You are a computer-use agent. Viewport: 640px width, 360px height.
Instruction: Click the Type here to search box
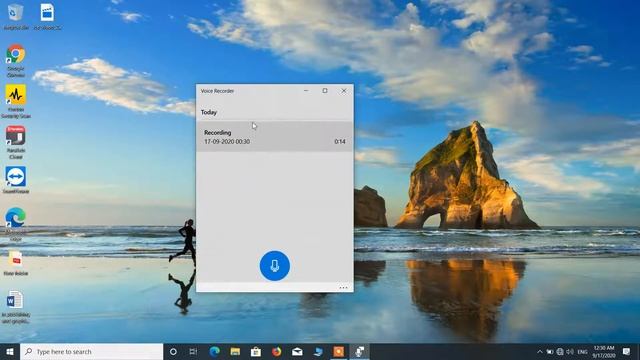91,351
